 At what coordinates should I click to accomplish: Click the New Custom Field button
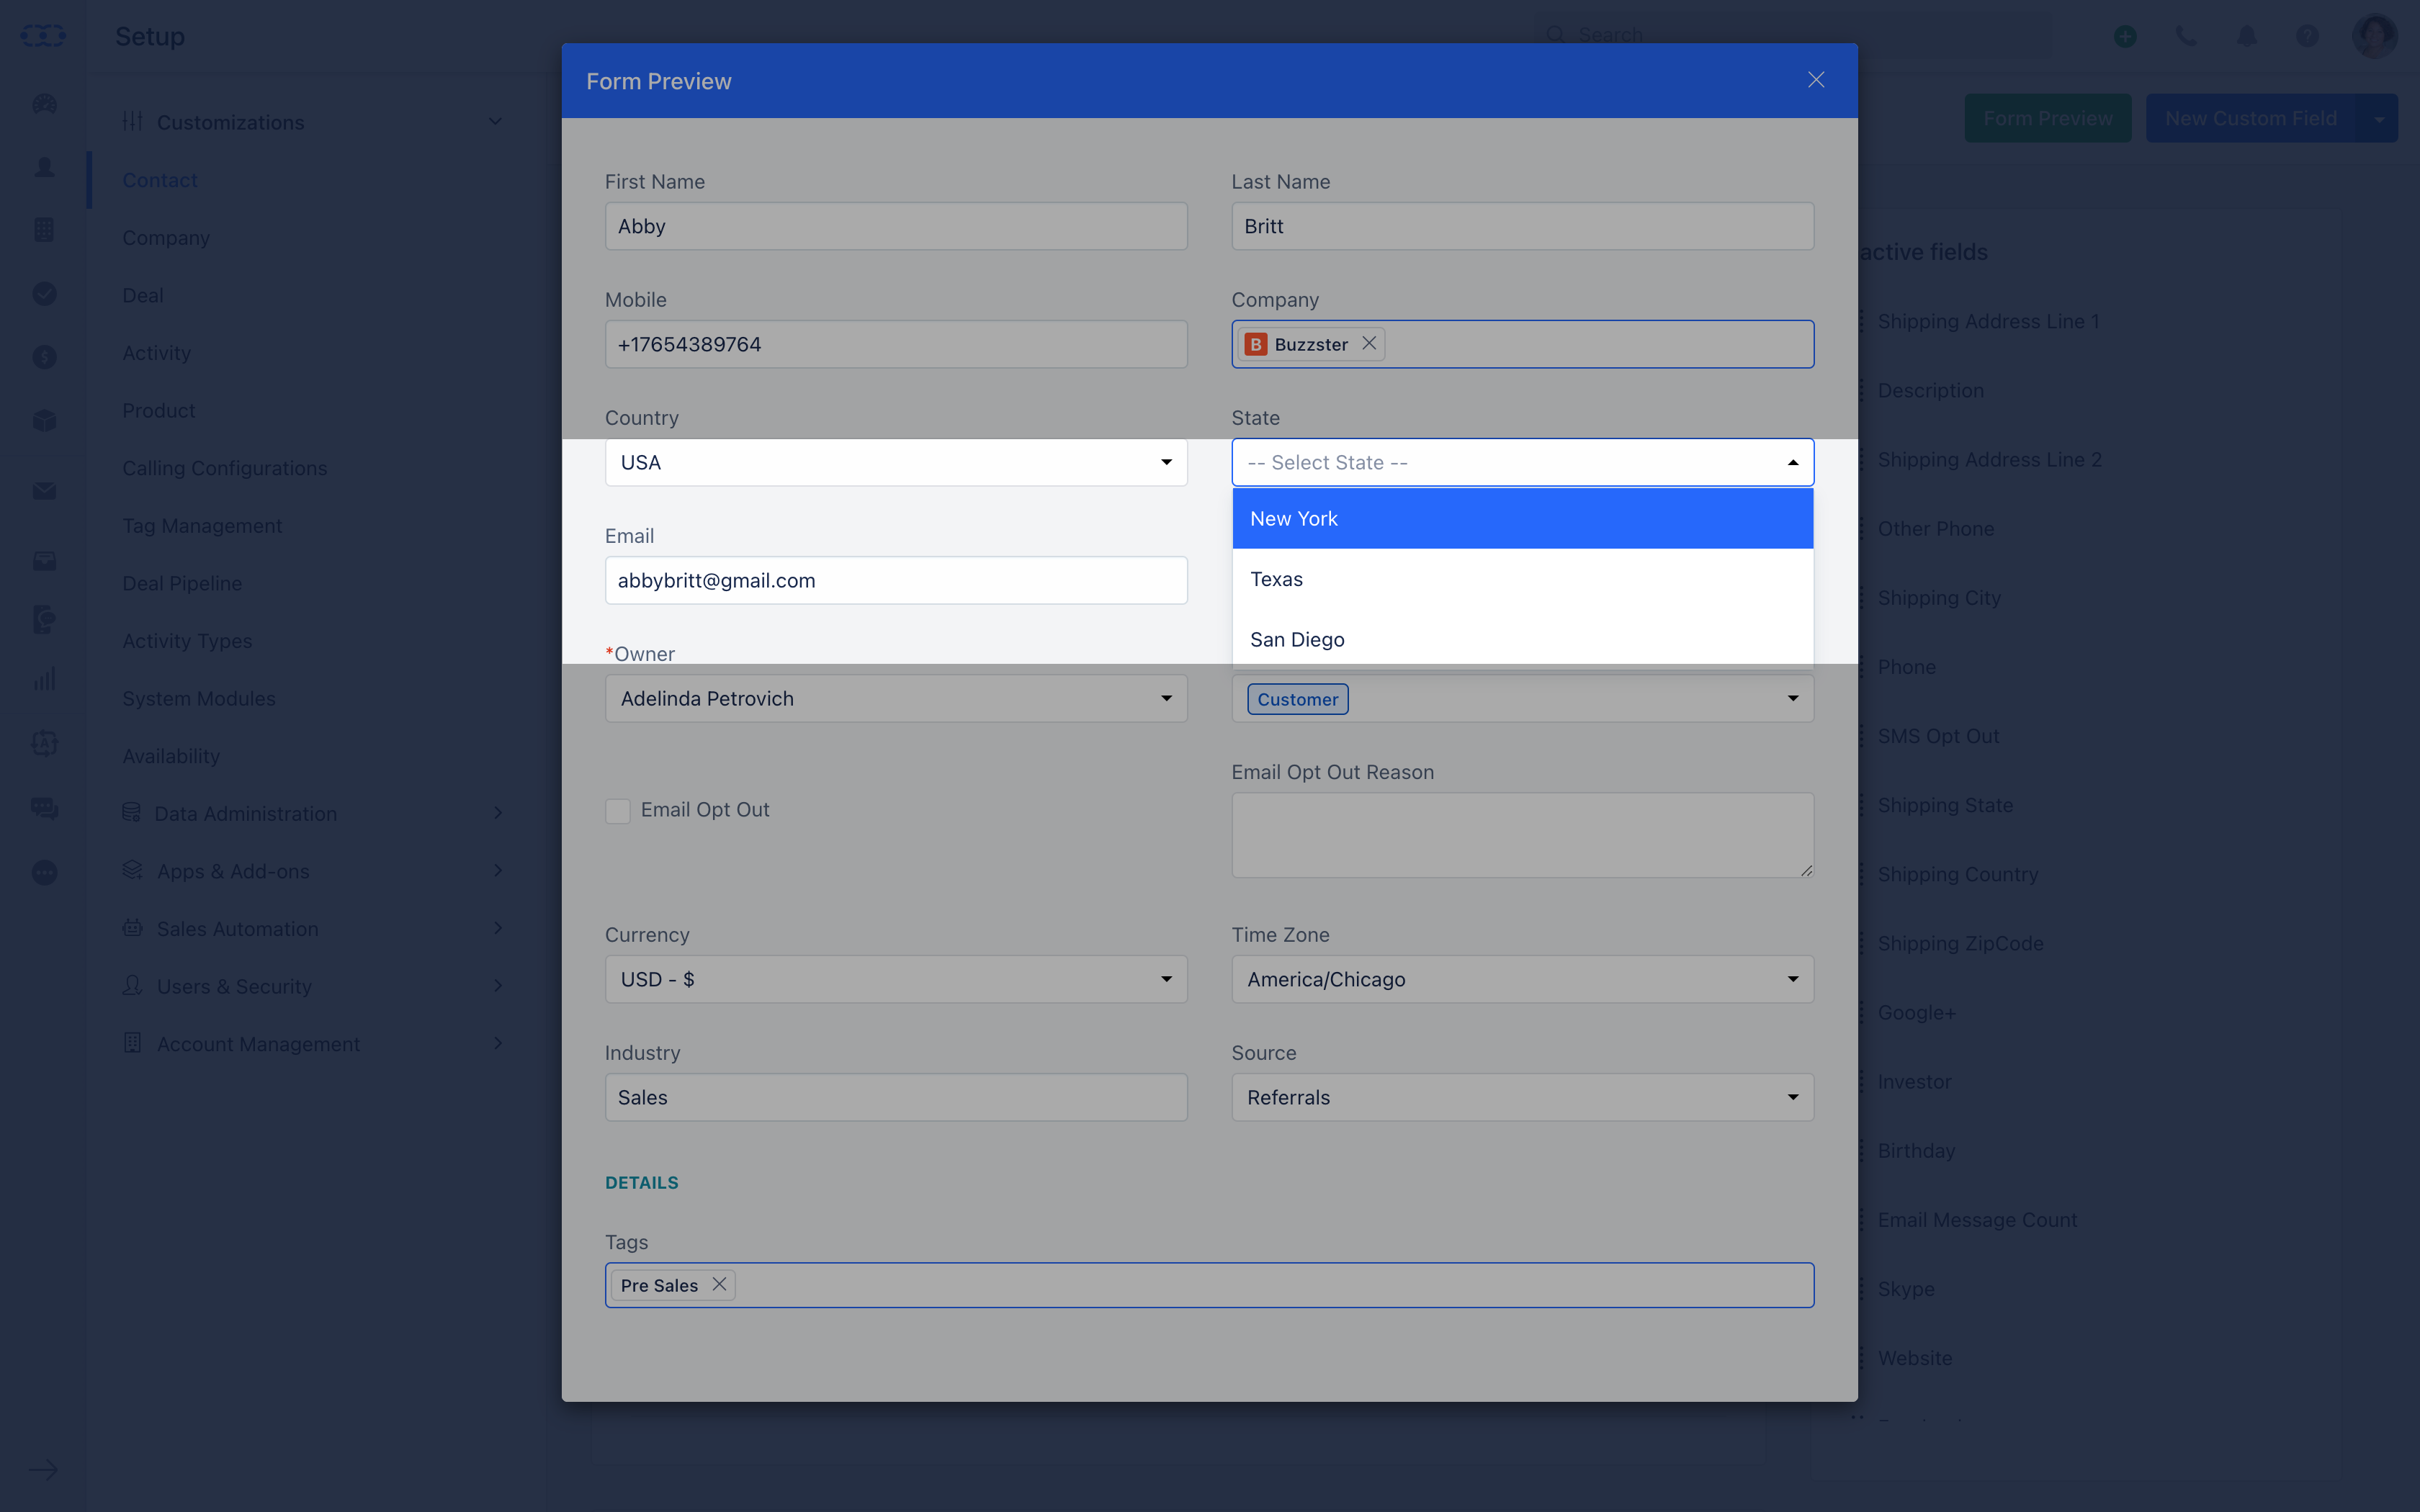(2251, 118)
